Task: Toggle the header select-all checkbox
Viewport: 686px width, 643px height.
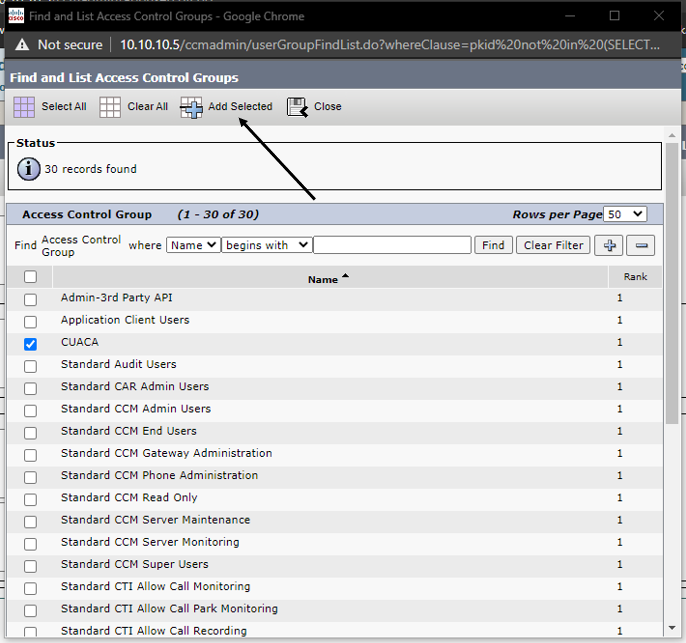Action: [30, 277]
